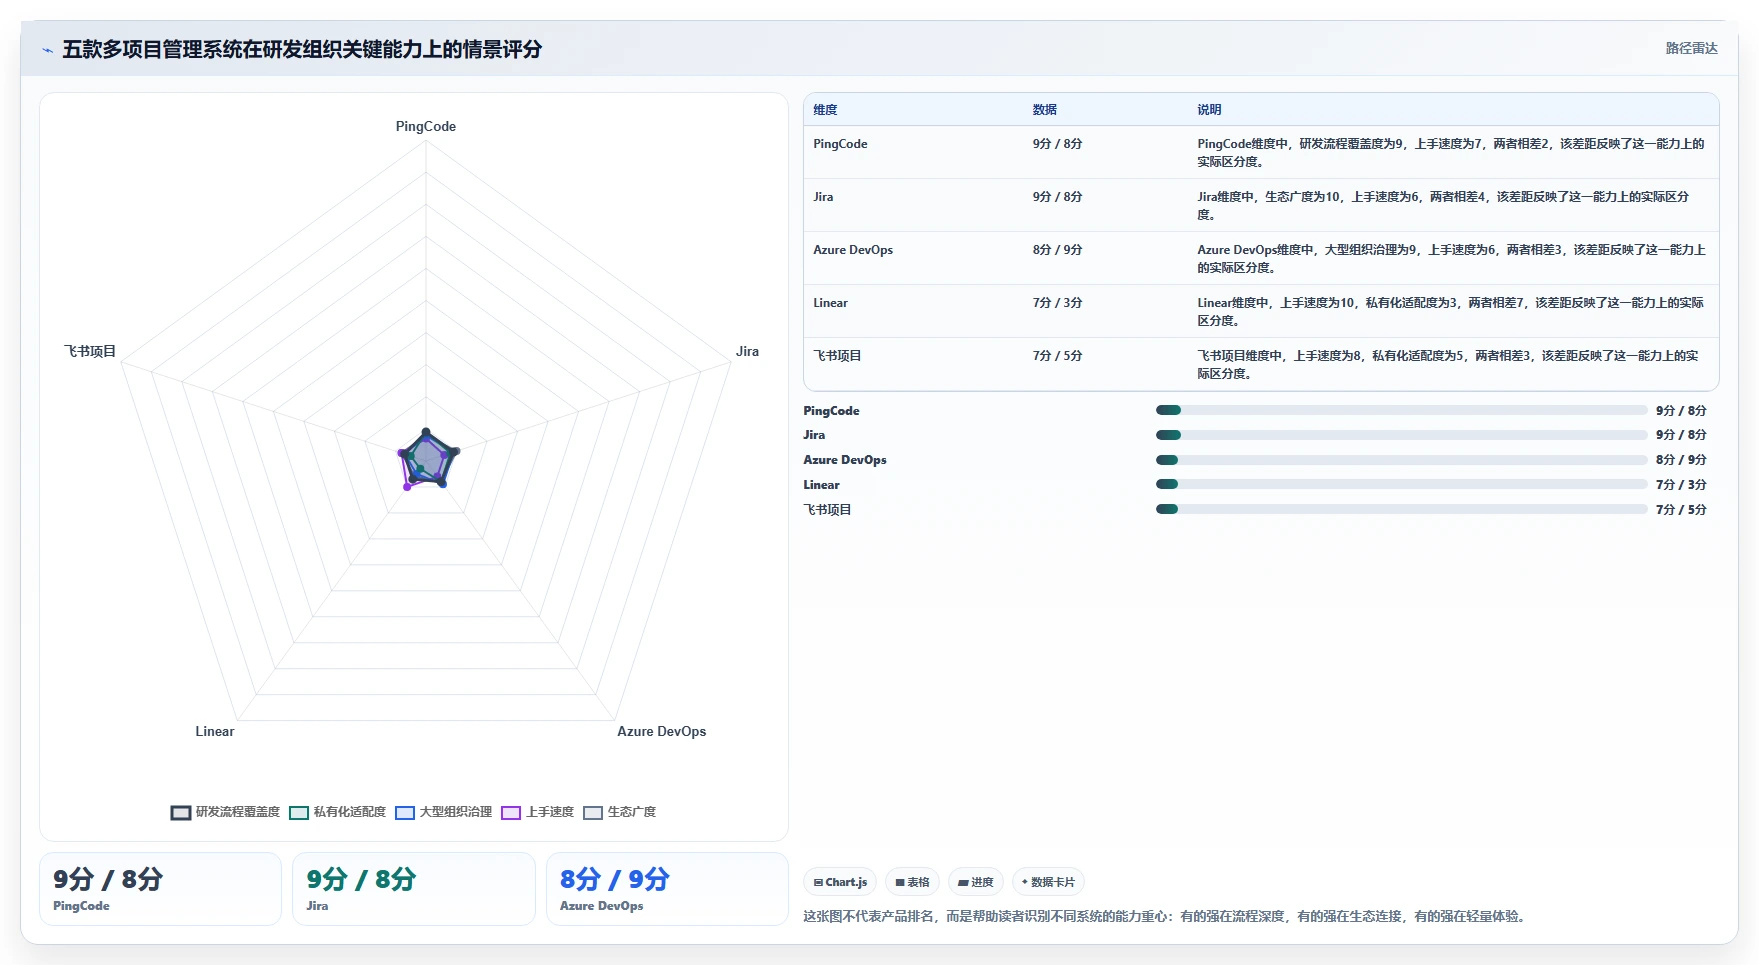Click the 8分 / 9分 value in the table's Azure DevOps row
Viewport: 1759px width, 965px height.
pyautogui.click(x=1057, y=250)
